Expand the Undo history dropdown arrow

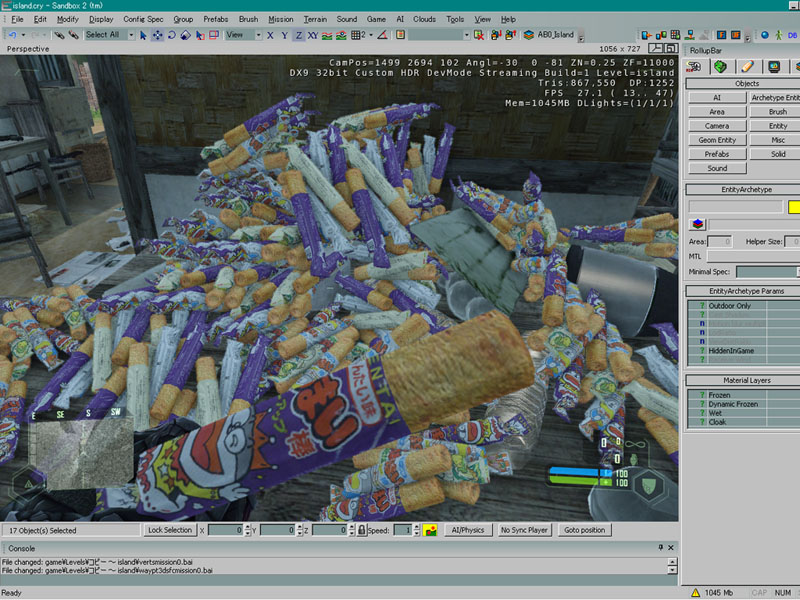(x=23, y=35)
